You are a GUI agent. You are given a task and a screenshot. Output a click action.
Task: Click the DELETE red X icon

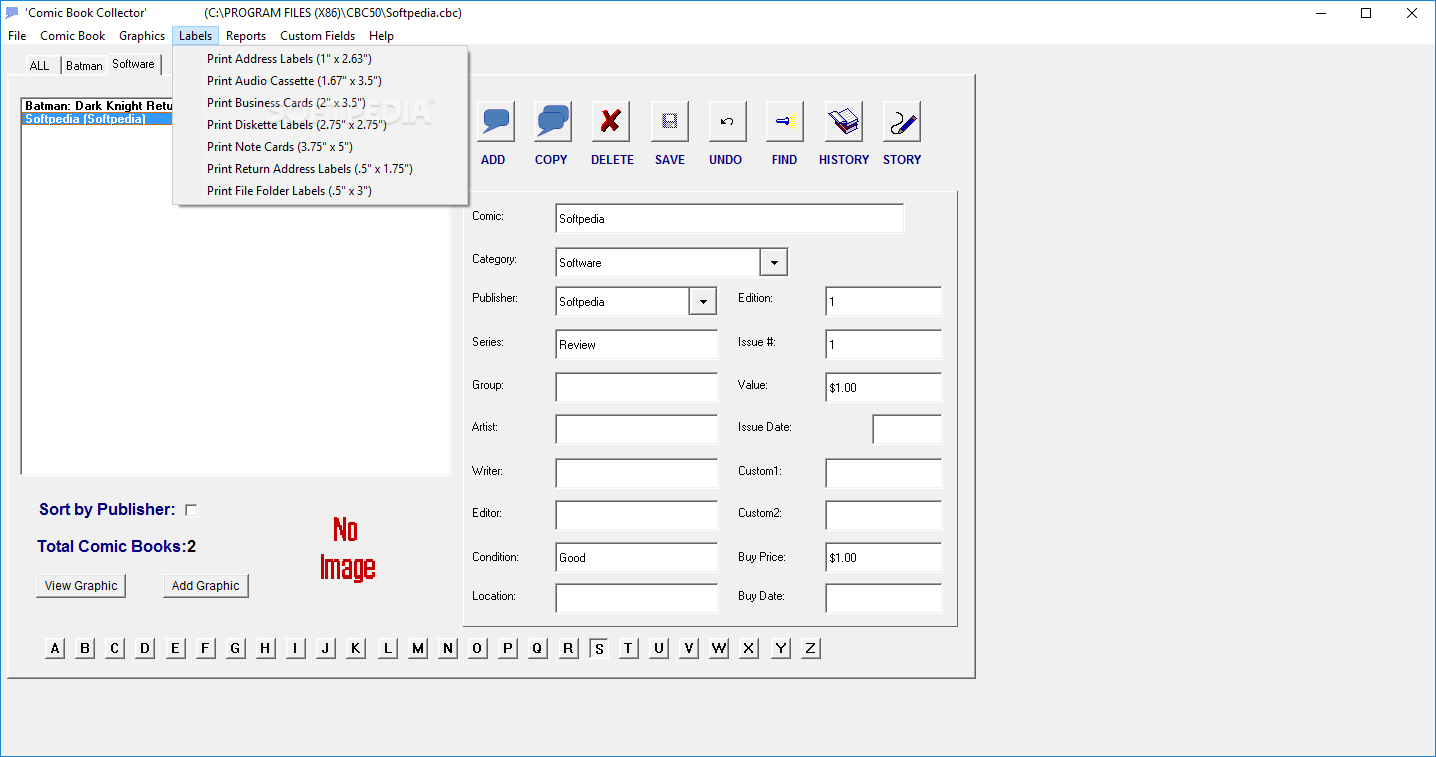pos(611,122)
